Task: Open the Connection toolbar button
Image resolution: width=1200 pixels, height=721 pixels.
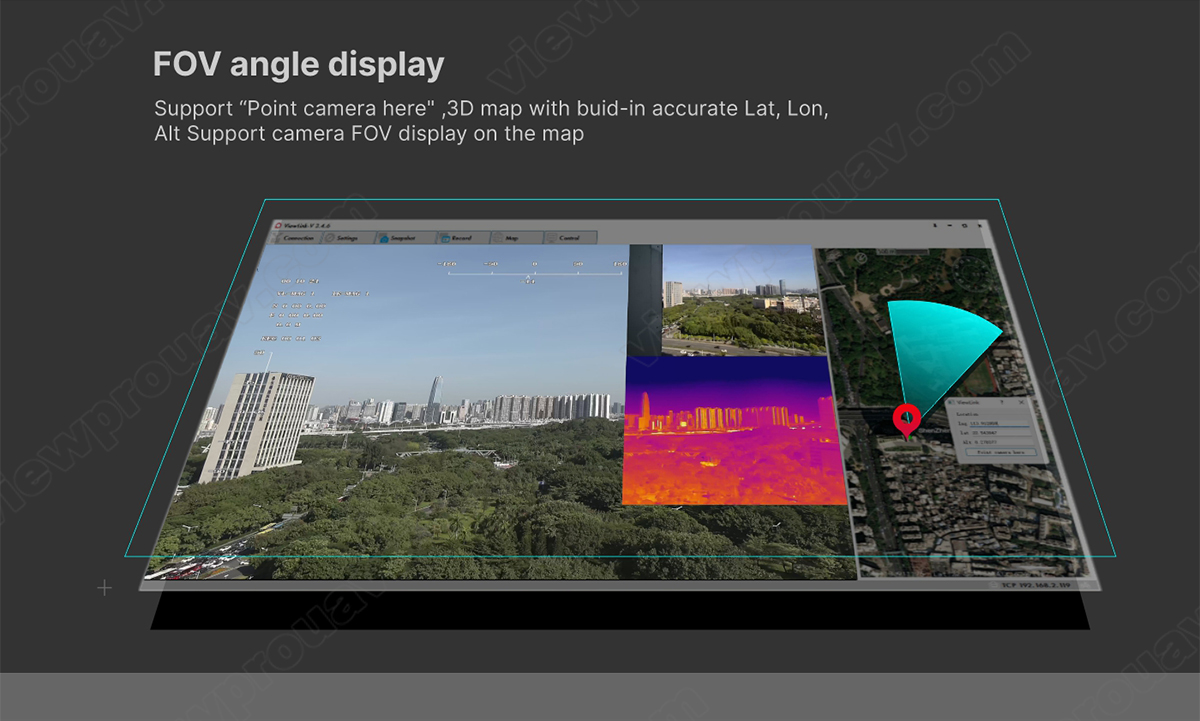Action: point(299,238)
